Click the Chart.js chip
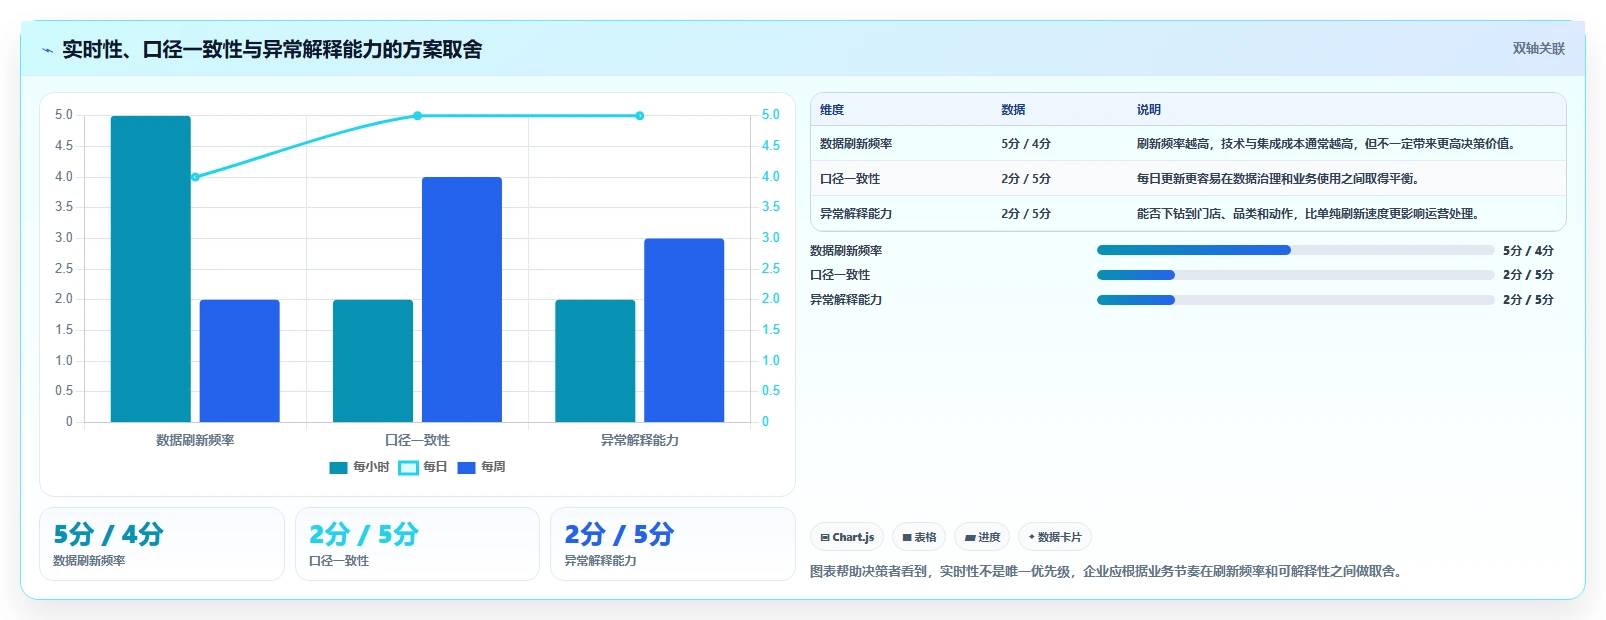Viewport: 1606px width, 620px height. click(x=847, y=537)
